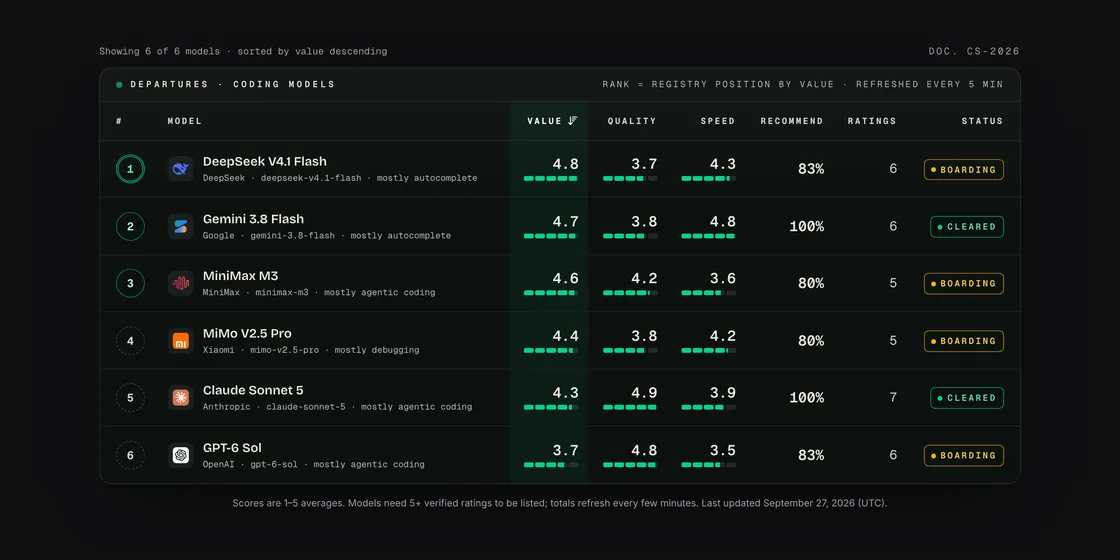The image size is (1120, 560).
Task: Sort by the Model column header
Action: (x=184, y=121)
